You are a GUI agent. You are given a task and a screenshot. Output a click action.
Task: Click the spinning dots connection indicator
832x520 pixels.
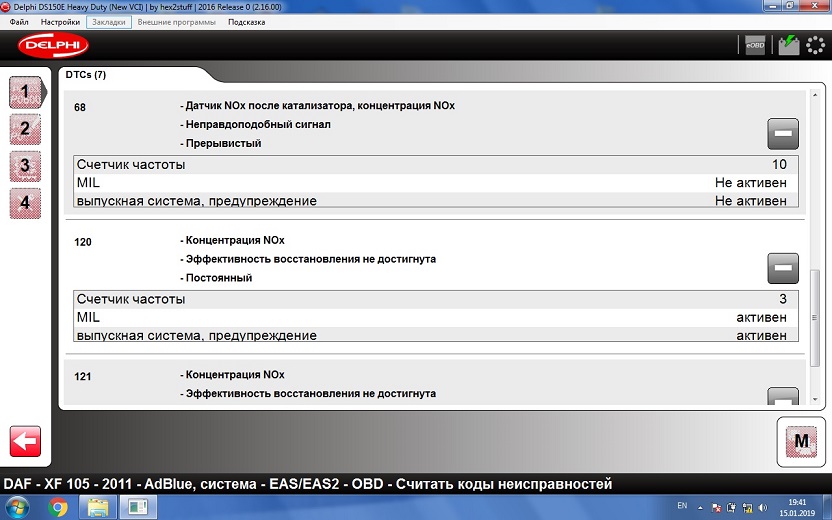coord(816,45)
